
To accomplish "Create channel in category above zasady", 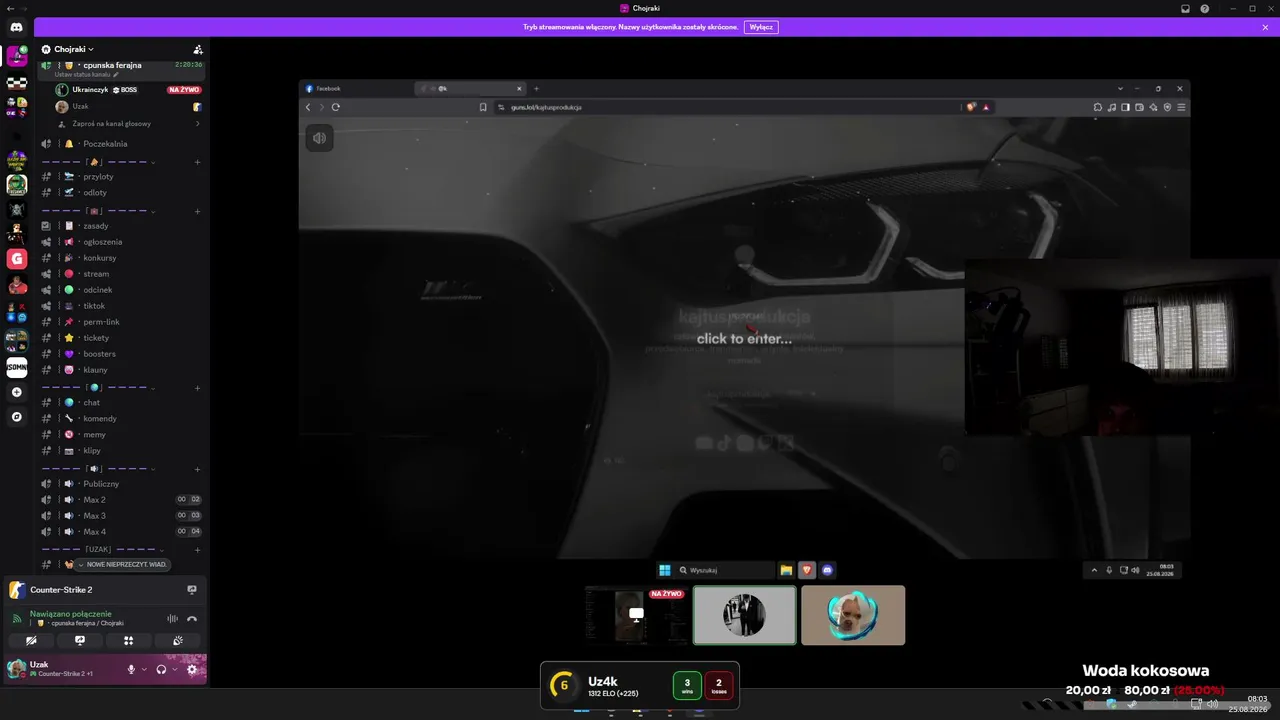I will pos(198,211).
